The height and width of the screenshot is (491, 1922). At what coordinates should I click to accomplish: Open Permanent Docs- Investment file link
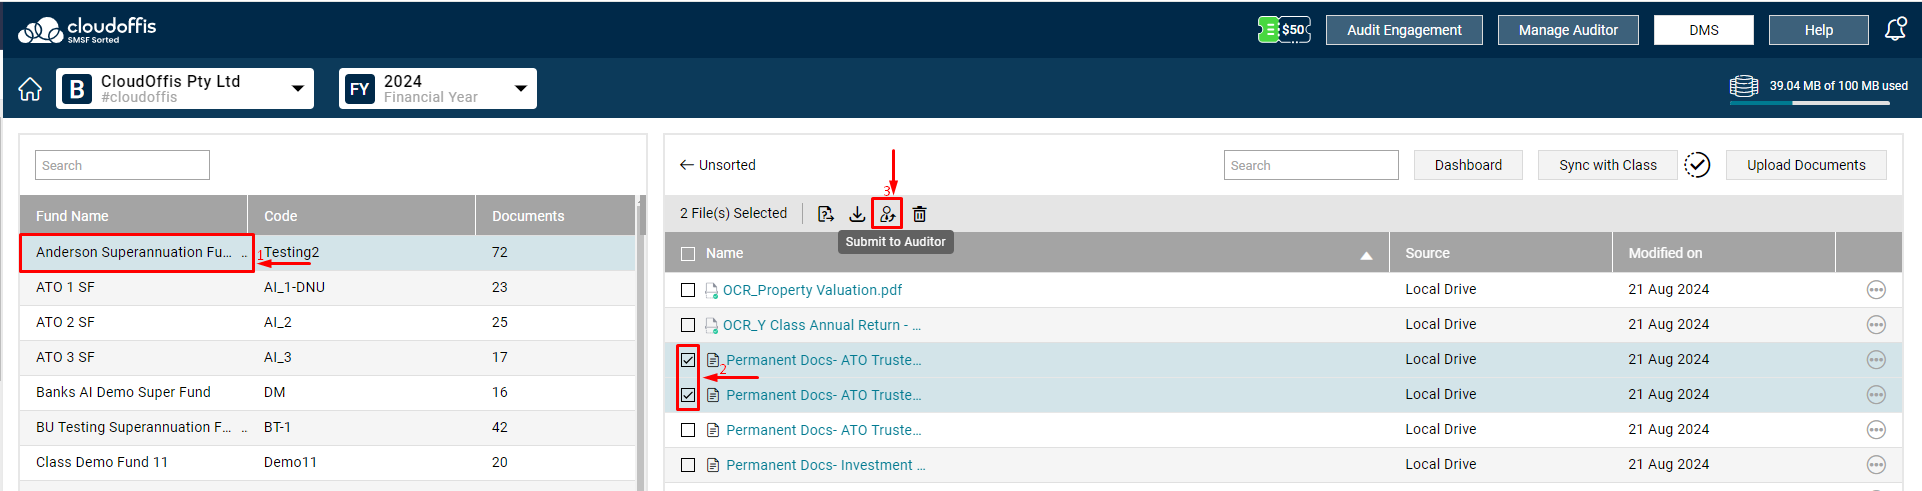[826, 465]
